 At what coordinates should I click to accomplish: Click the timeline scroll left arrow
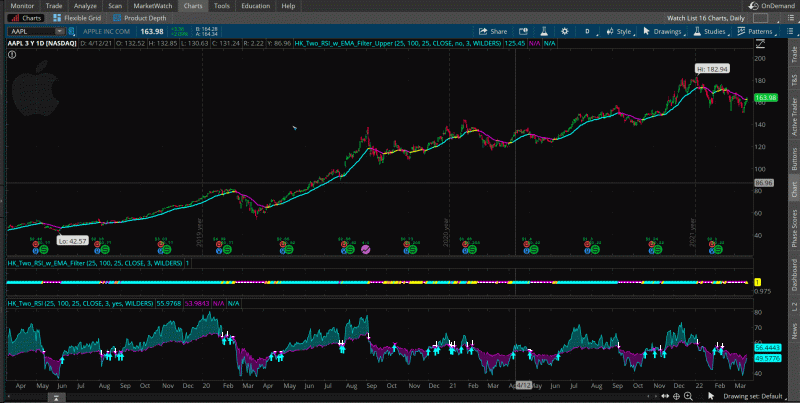click(647, 396)
